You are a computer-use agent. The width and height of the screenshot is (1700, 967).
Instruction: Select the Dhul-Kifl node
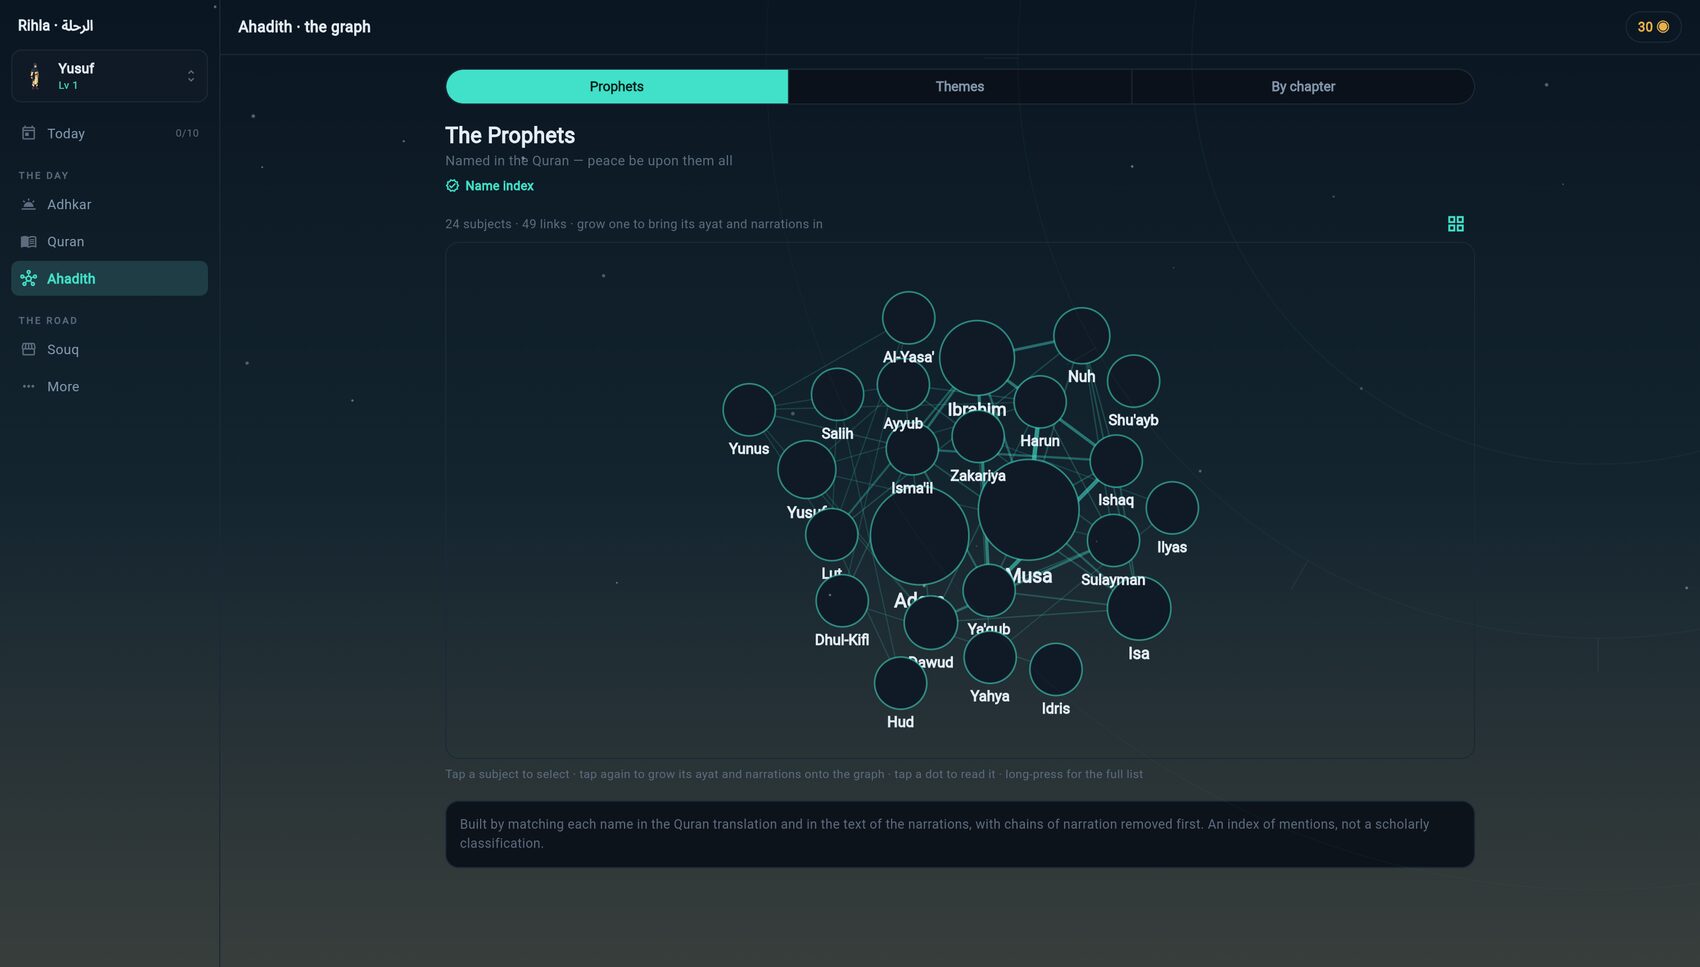(x=842, y=600)
